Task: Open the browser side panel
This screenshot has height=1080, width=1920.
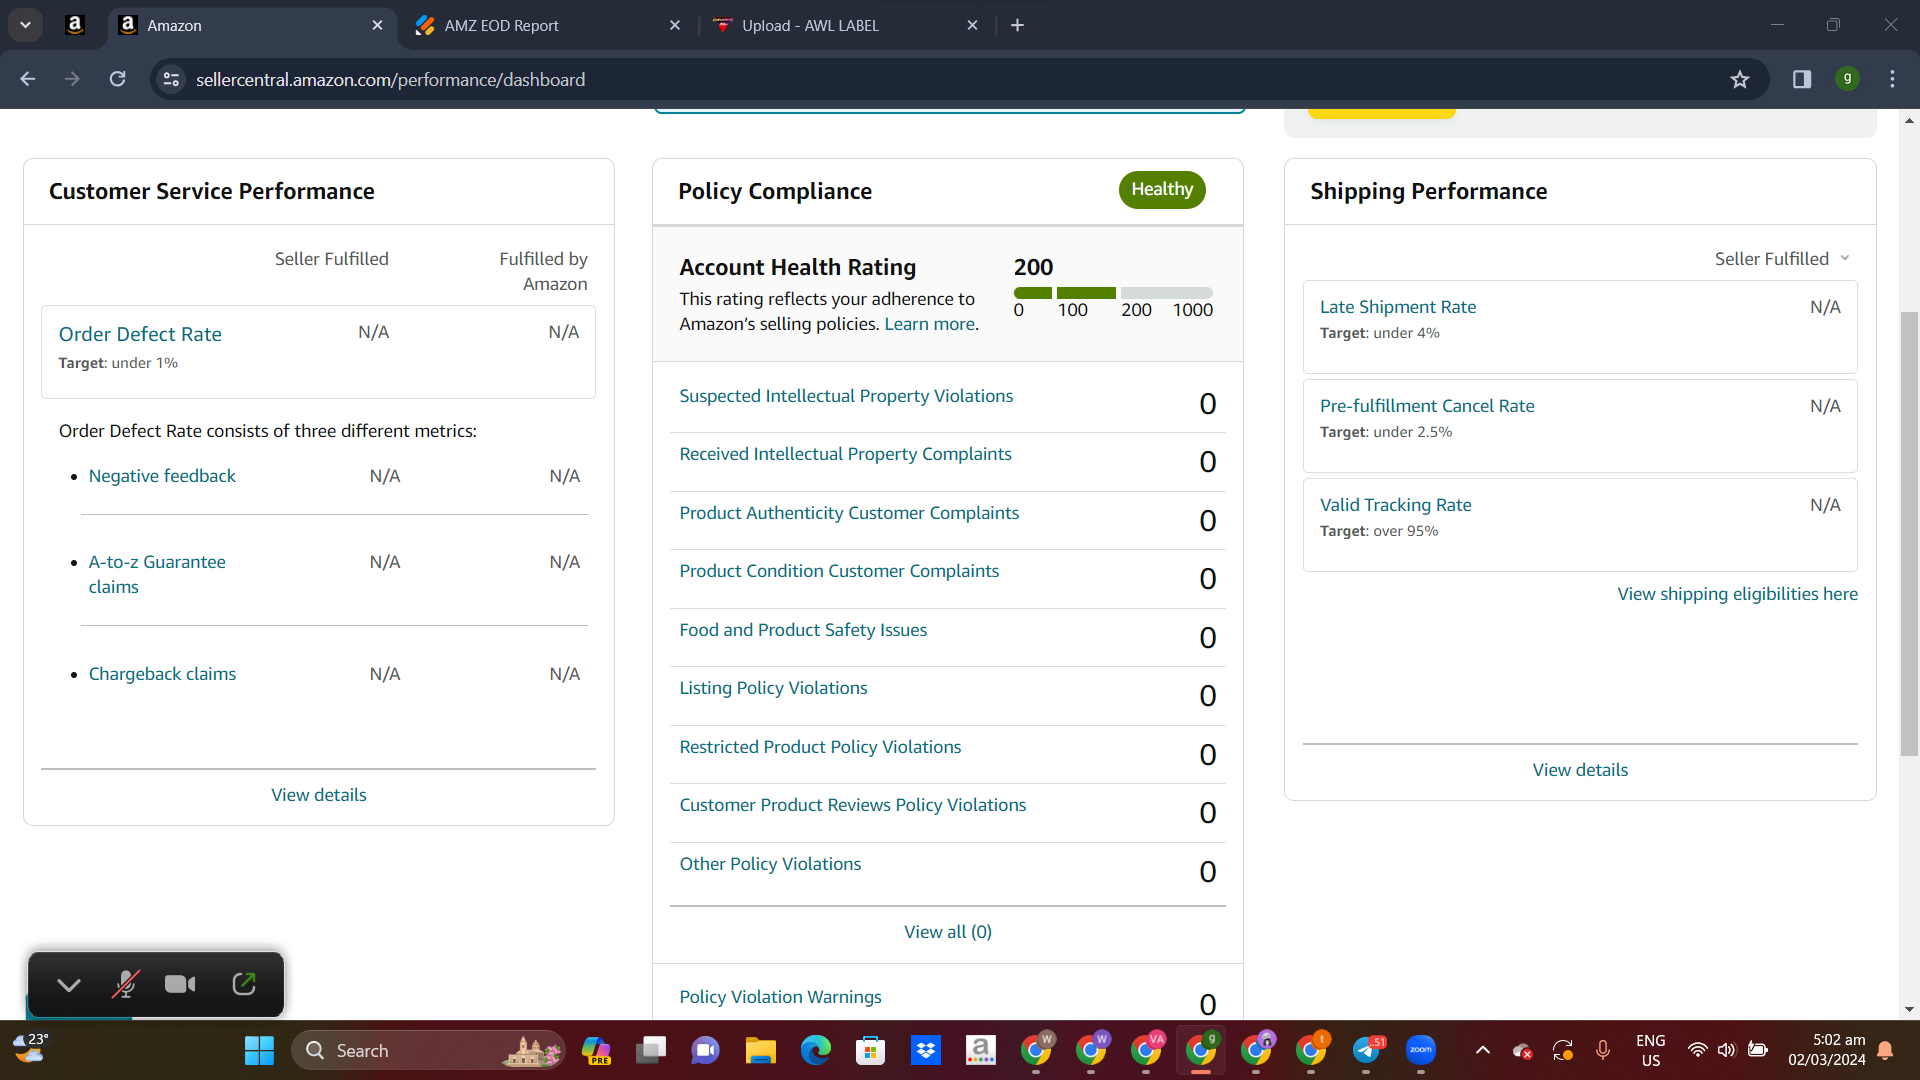Action: coord(1802,79)
